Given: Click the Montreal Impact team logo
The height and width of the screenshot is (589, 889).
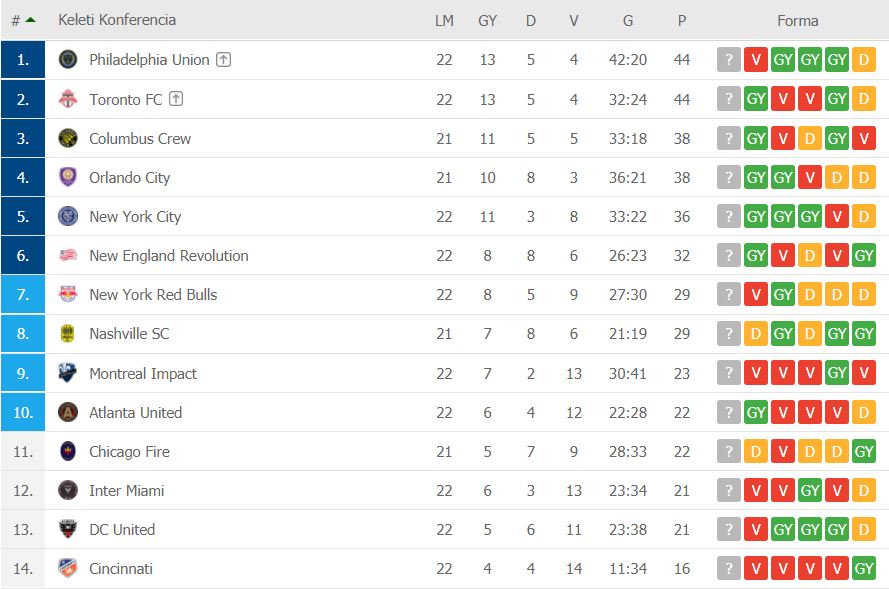Looking at the screenshot, I should click(68, 374).
